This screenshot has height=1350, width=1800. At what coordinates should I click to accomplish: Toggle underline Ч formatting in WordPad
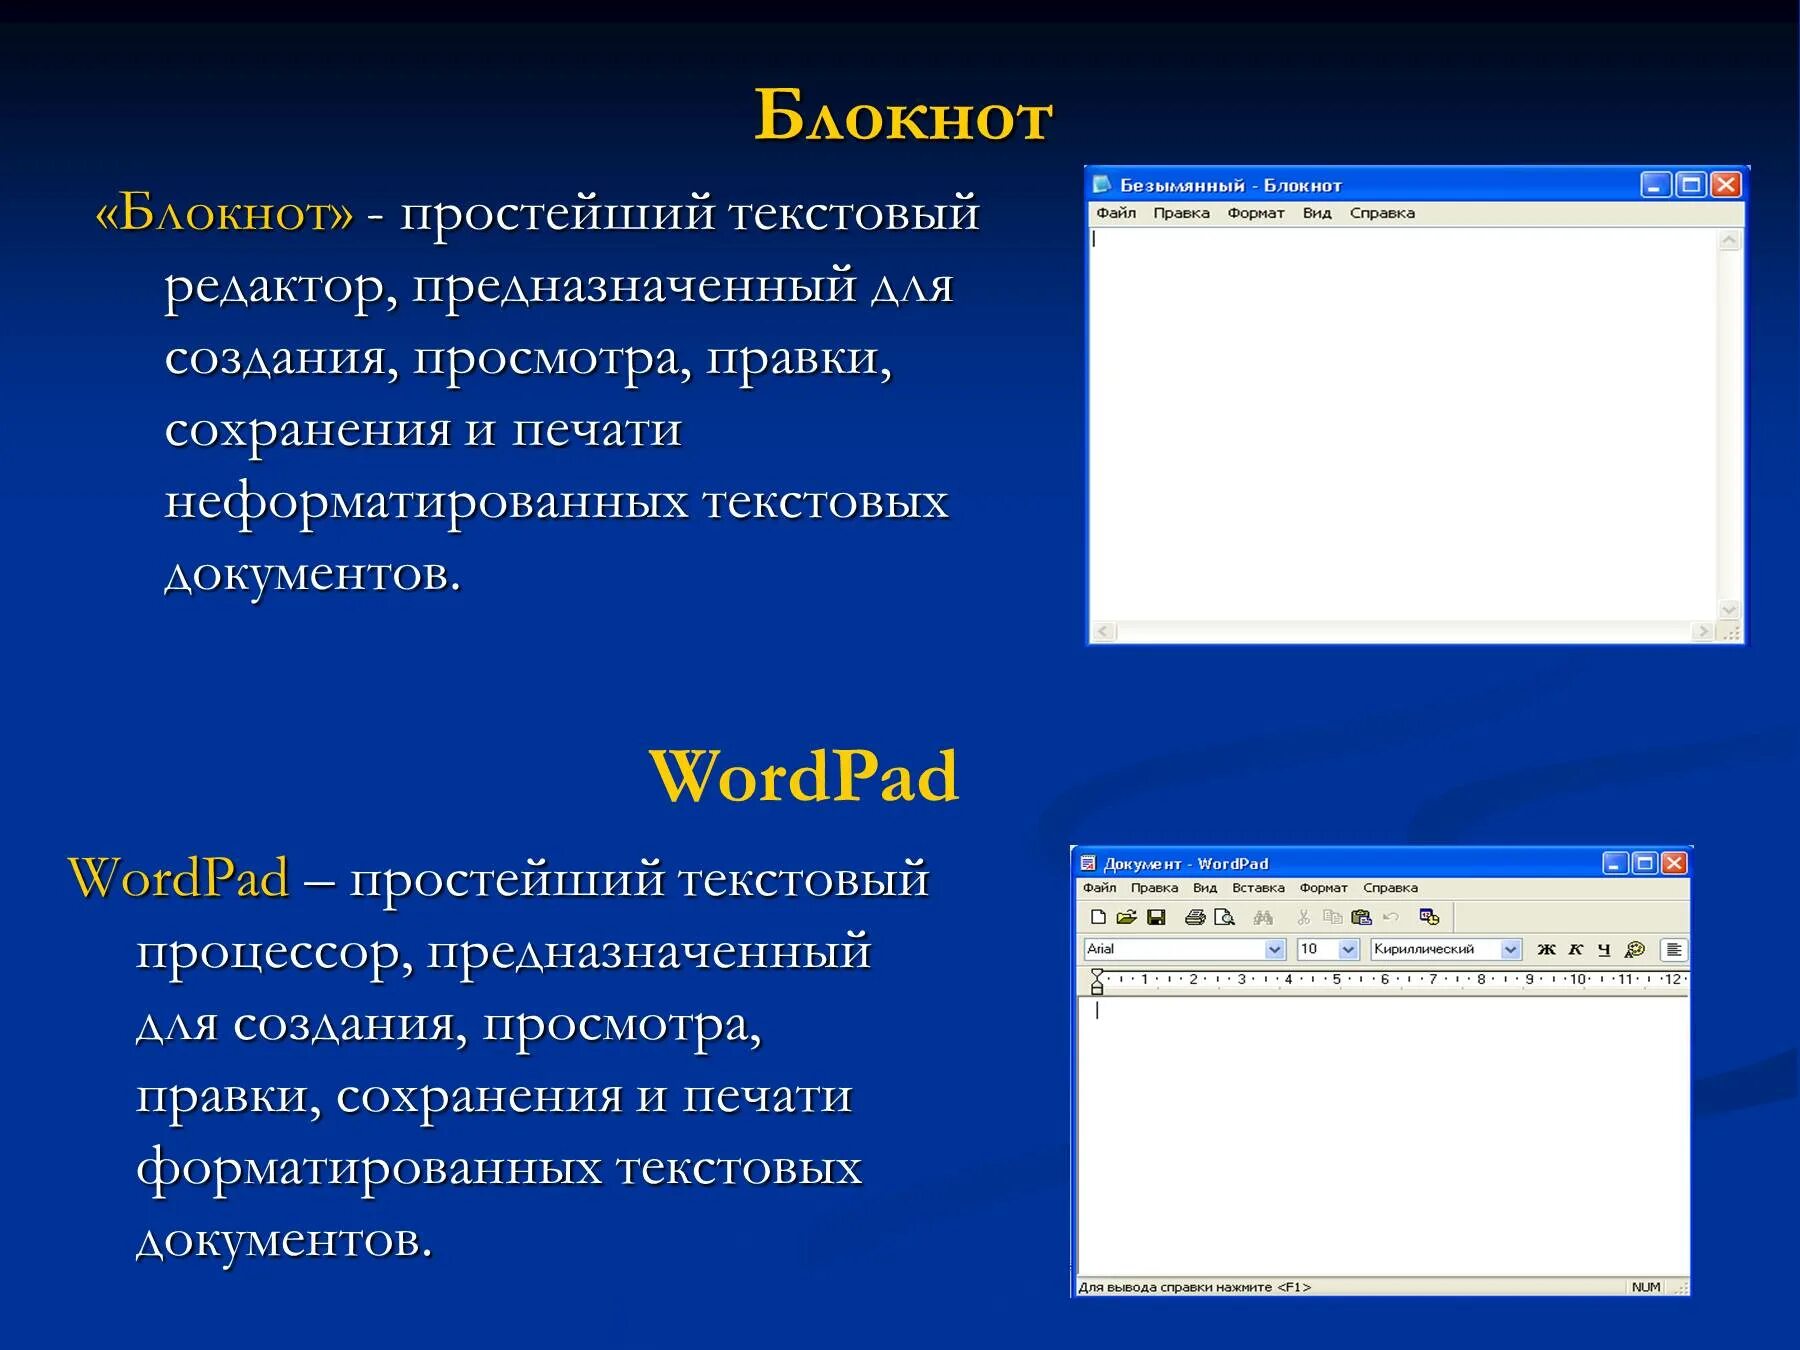(1604, 949)
